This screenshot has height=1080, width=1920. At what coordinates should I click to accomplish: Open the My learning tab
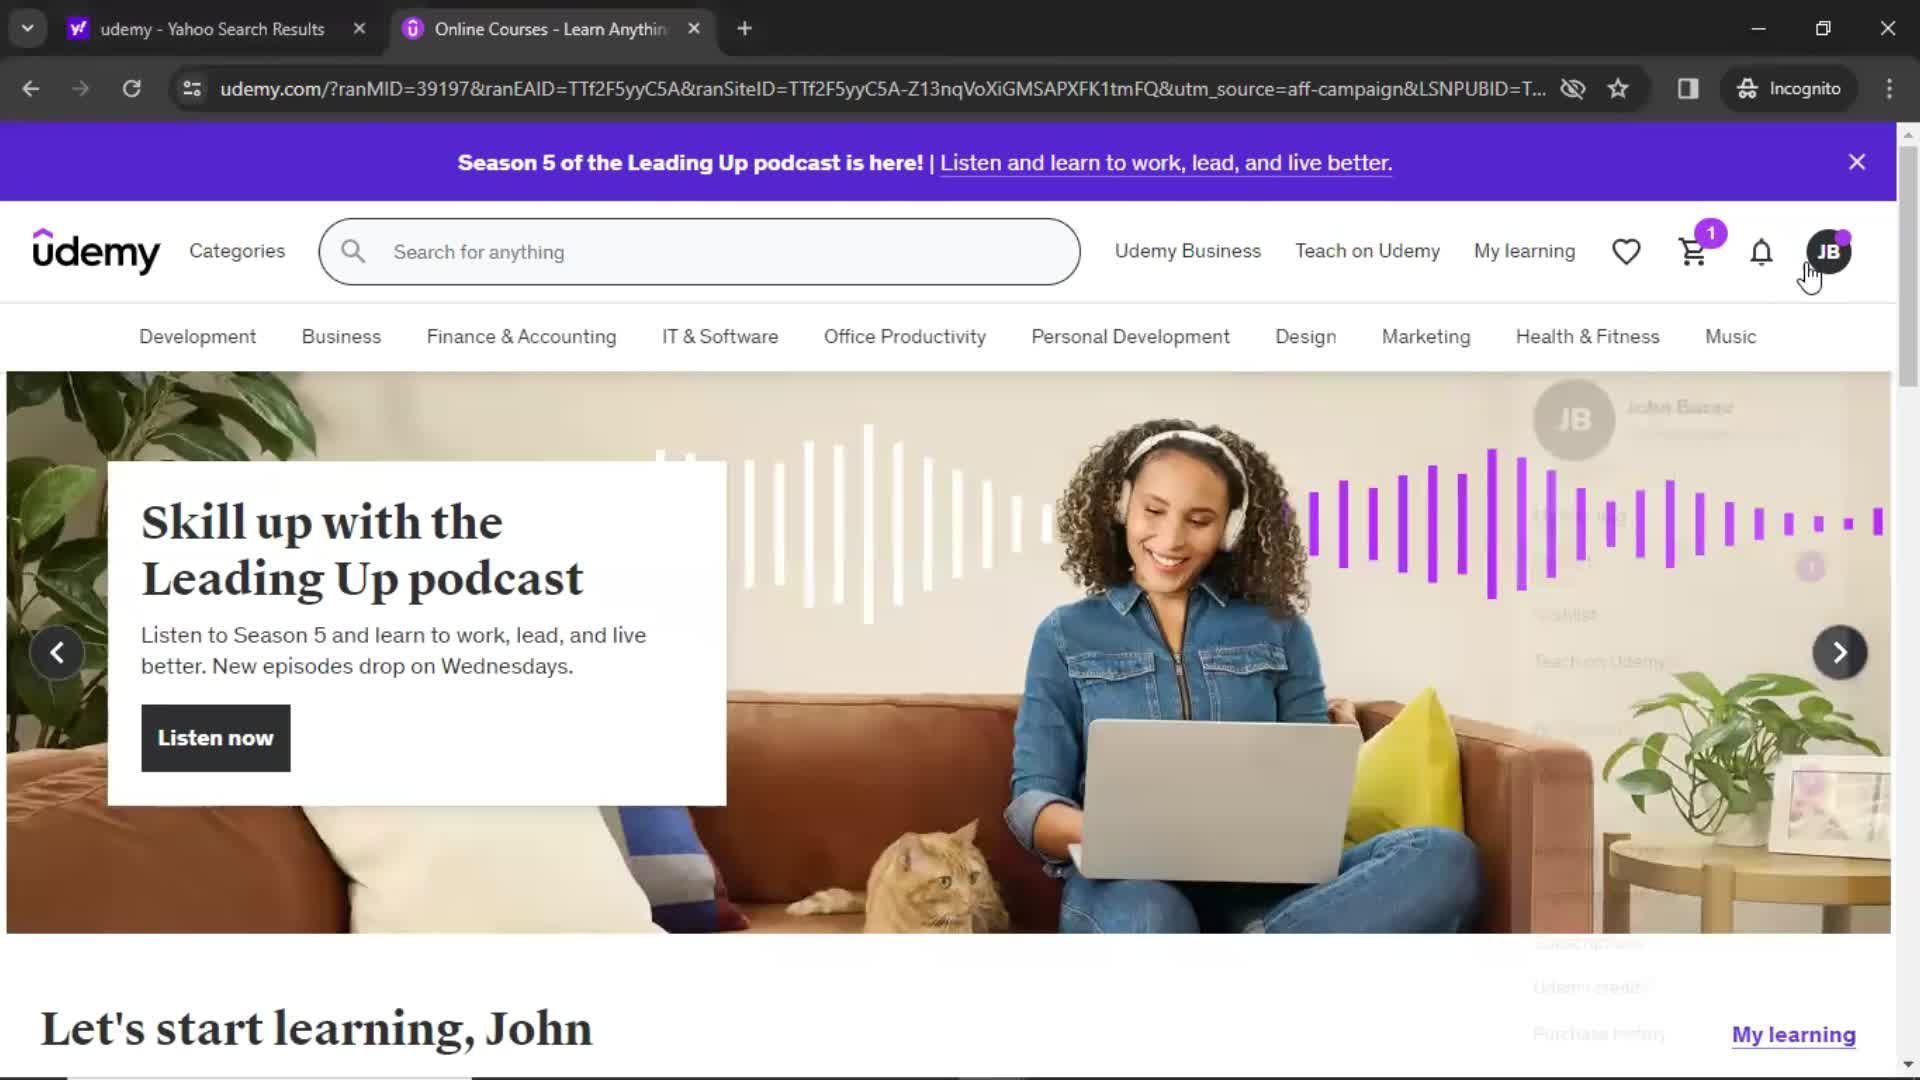(x=1524, y=251)
